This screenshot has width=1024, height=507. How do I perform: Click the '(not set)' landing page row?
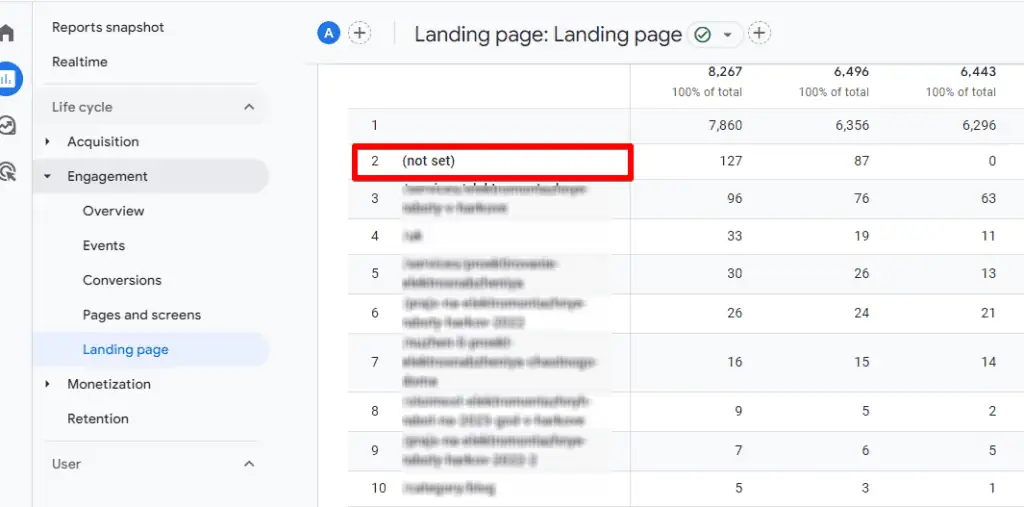(492, 161)
